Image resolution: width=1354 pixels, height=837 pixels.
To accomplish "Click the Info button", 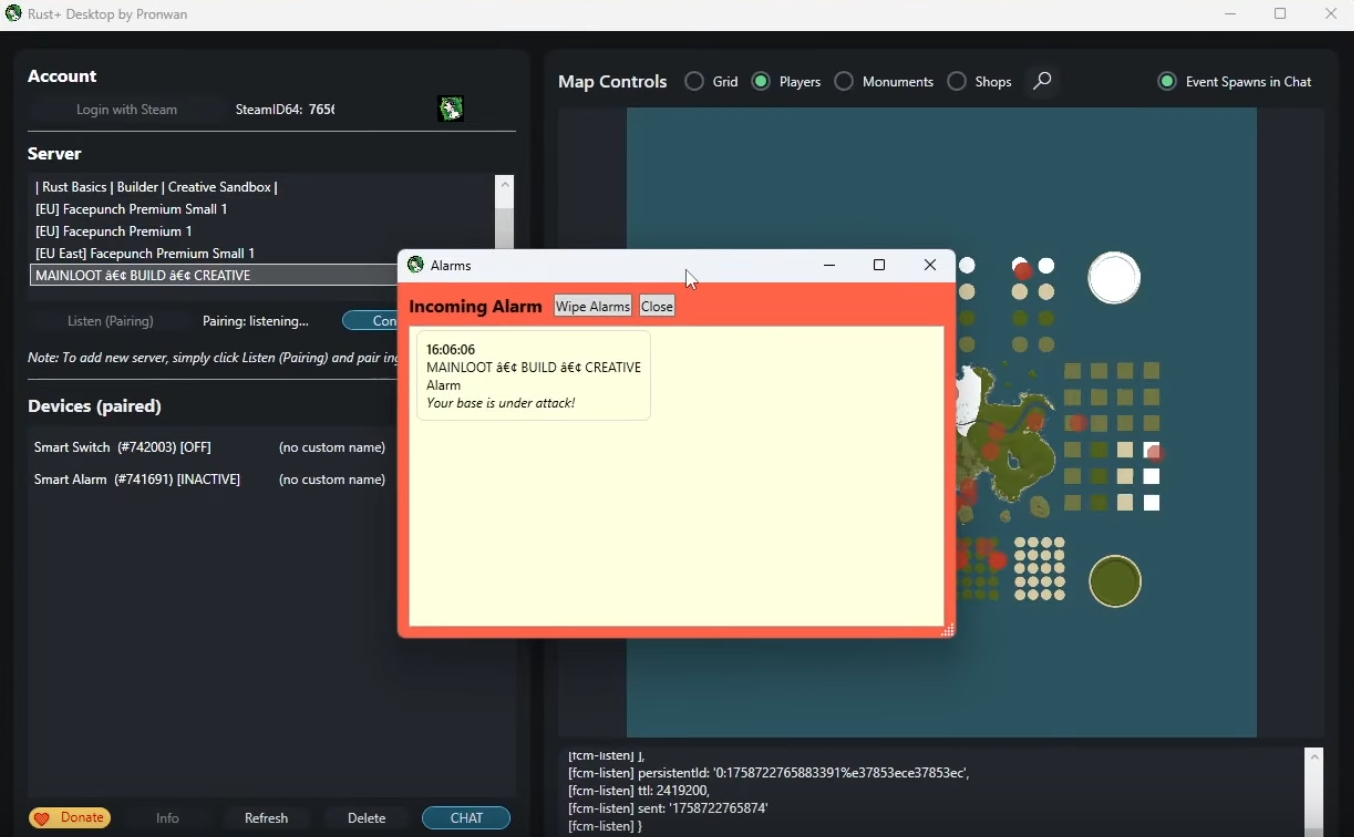I will (167, 818).
